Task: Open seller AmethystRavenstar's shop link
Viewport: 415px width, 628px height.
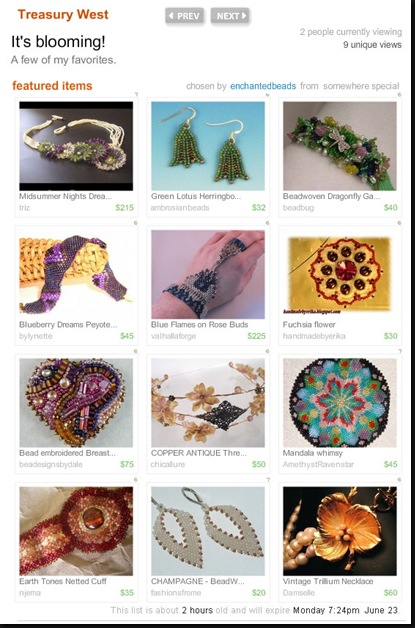Action: (x=318, y=465)
